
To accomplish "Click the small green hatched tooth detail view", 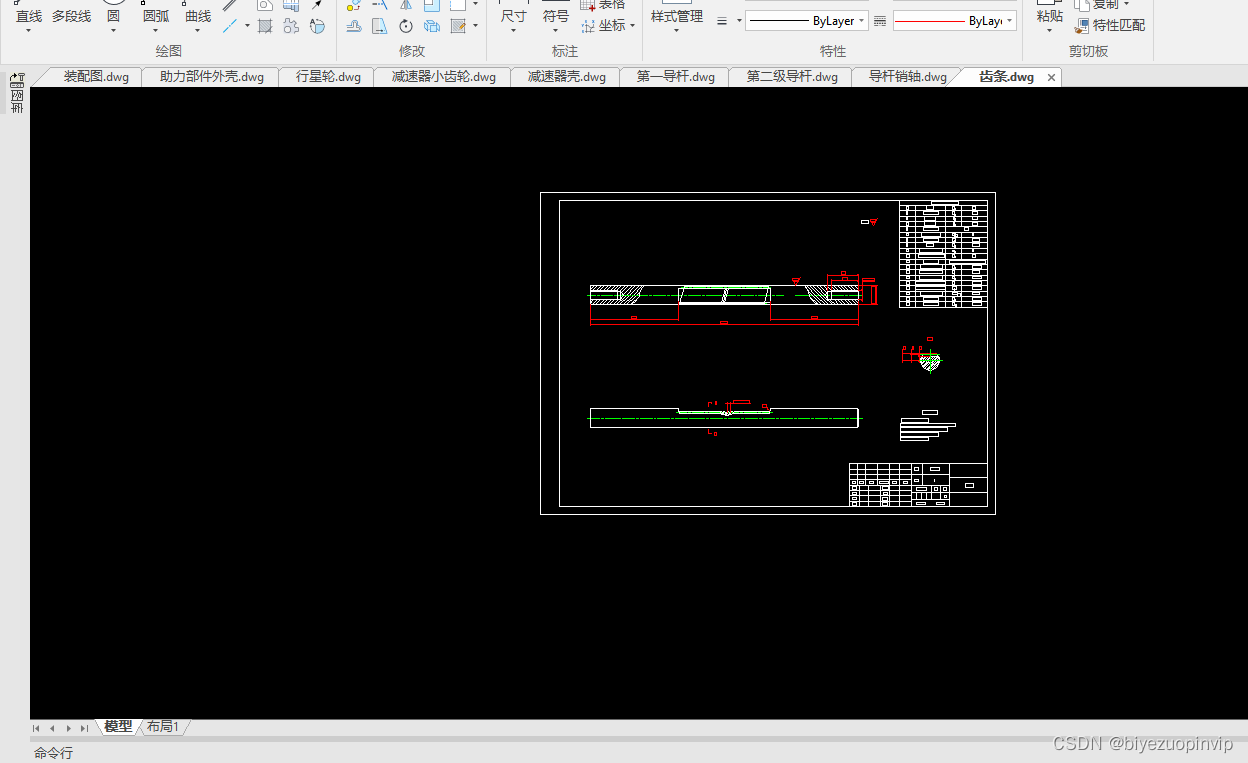I will (930, 359).
